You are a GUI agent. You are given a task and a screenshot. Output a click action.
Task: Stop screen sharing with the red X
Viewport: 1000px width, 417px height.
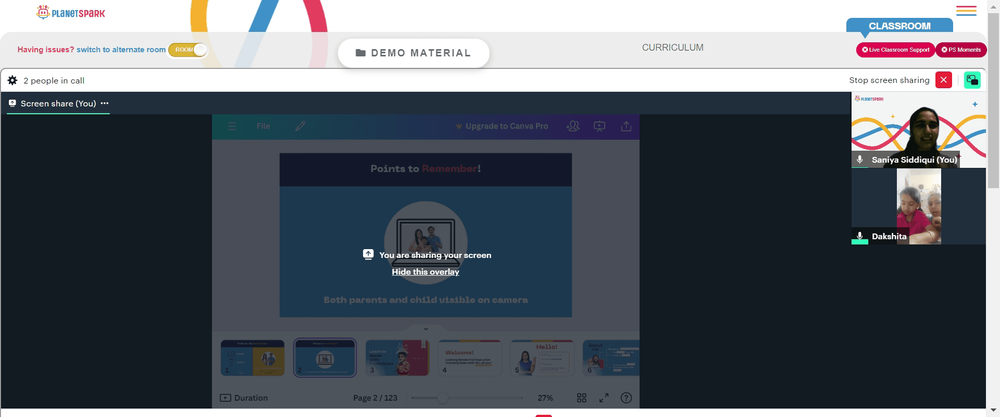tap(944, 80)
